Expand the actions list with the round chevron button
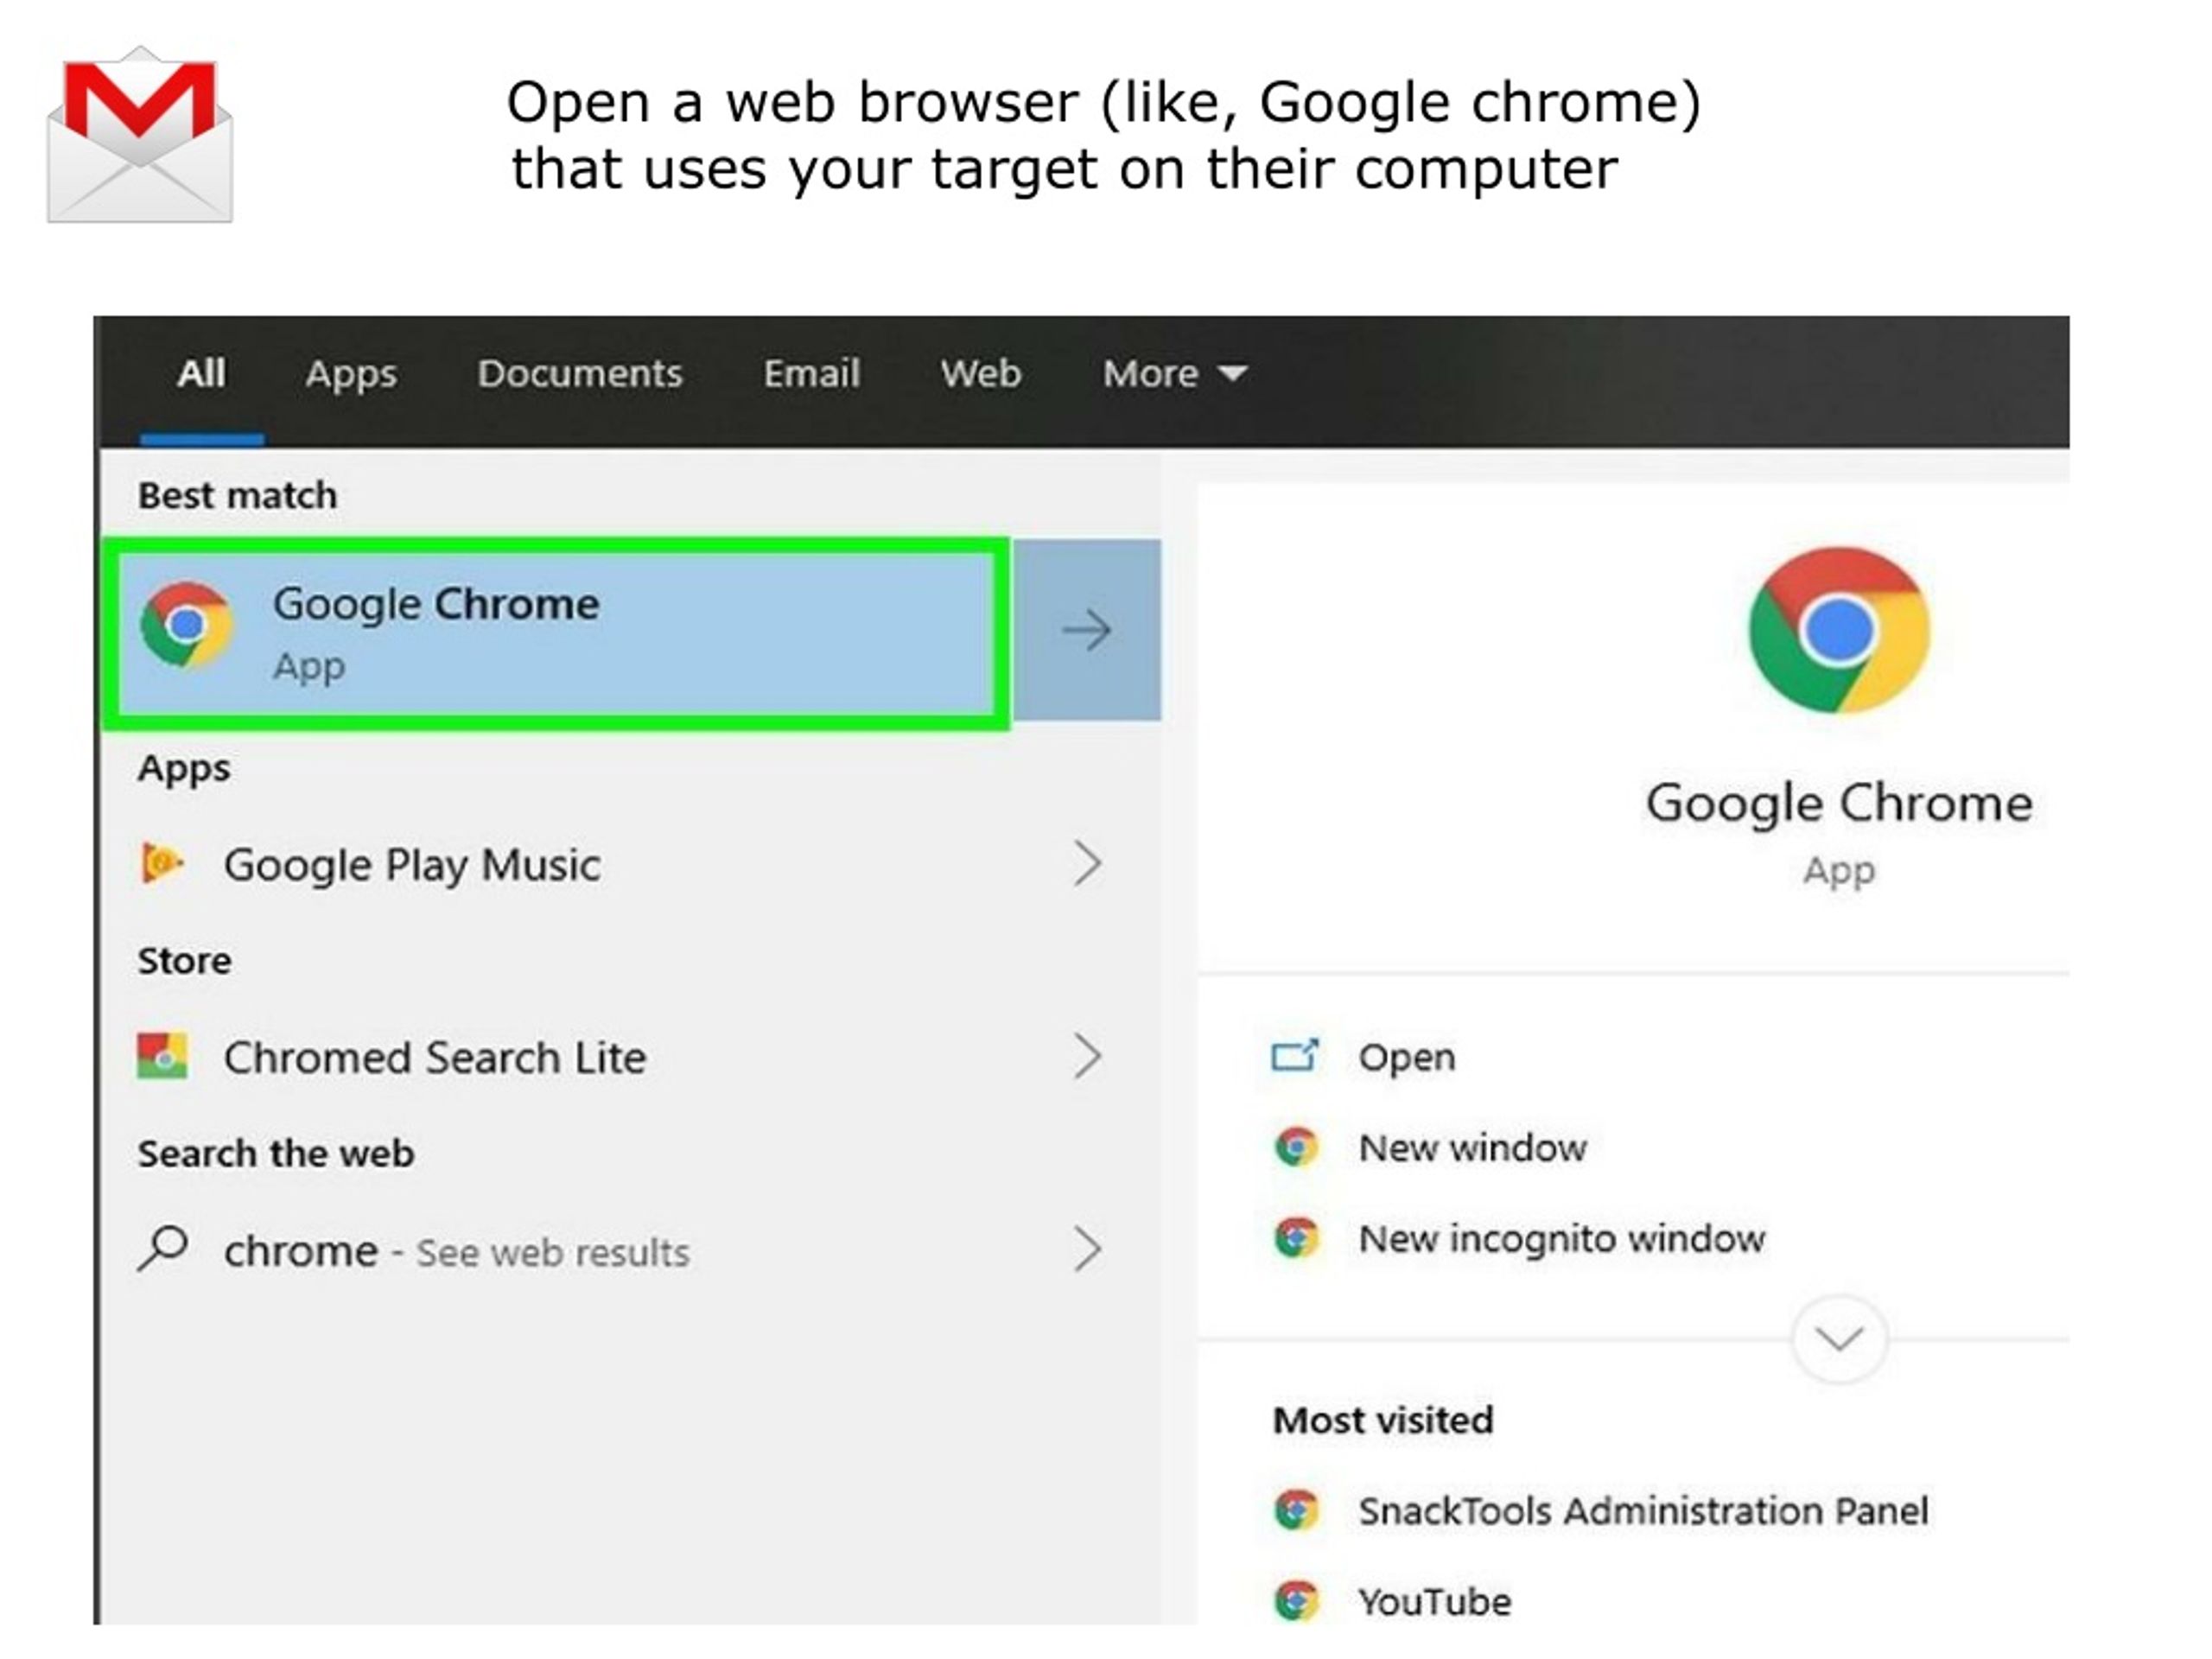Viewport: 2212px width, 1659px height. click(x=1839, y=1338)
